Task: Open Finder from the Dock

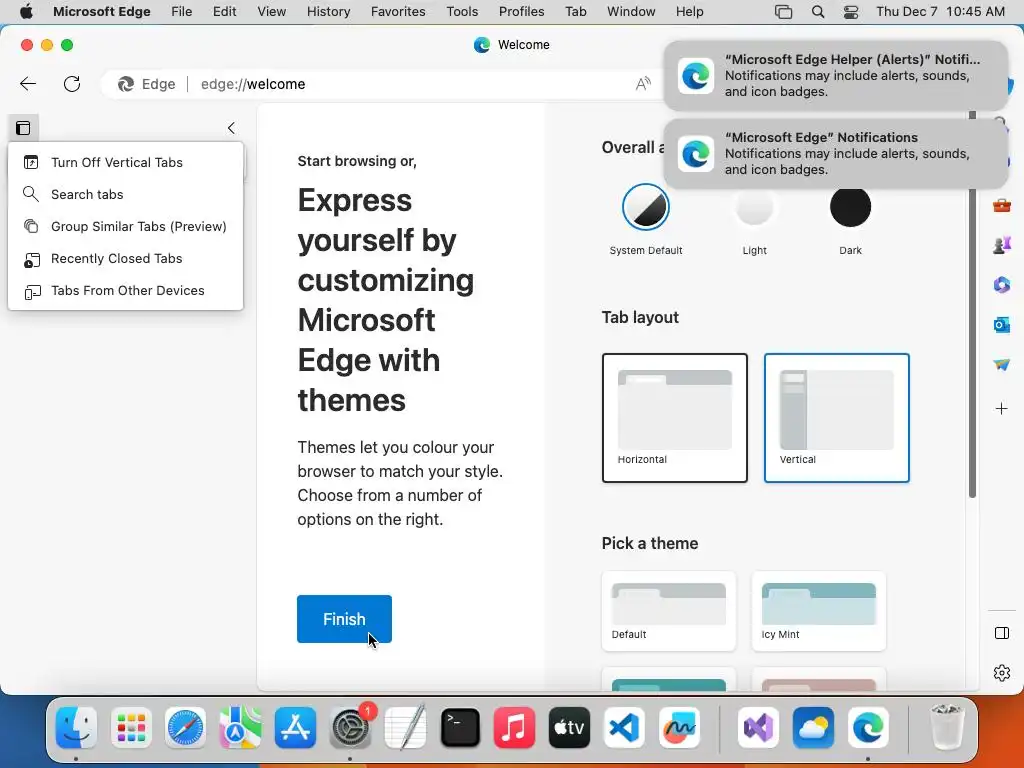Action: coord(76,728)
